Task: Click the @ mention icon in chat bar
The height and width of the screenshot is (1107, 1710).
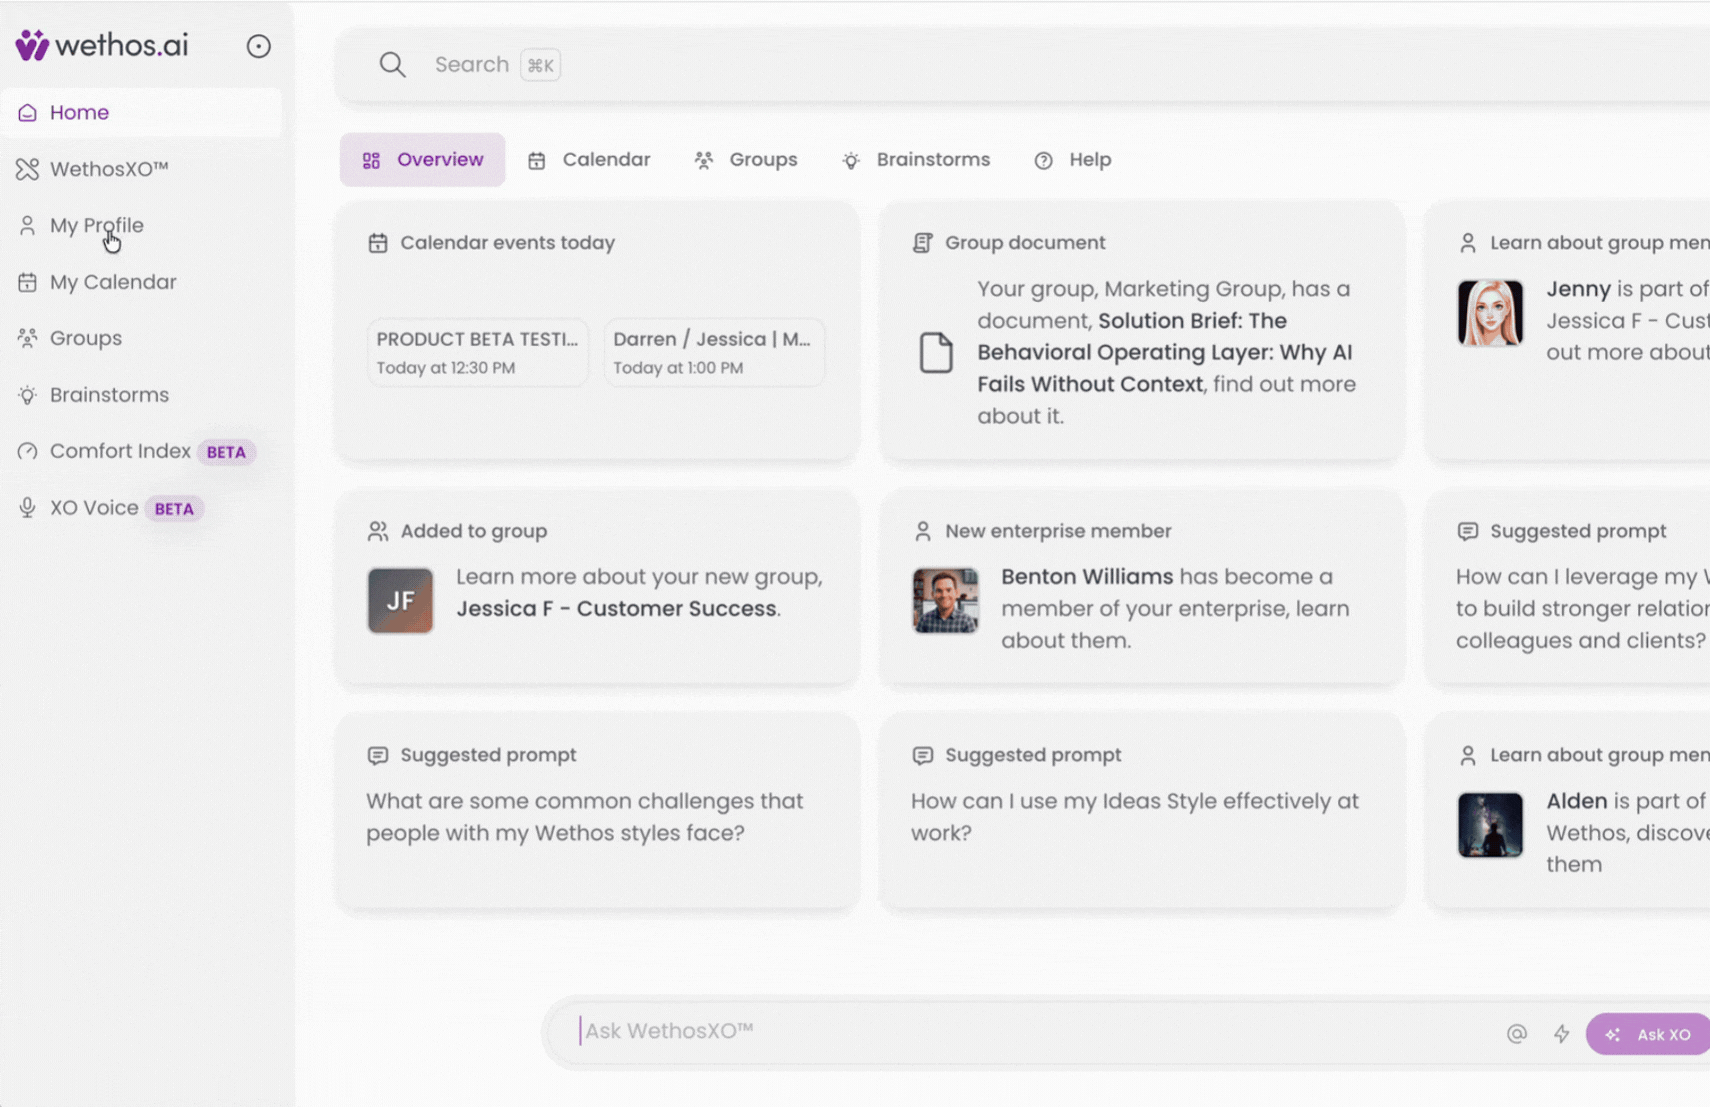Action: click(x=1516, y=1034)
